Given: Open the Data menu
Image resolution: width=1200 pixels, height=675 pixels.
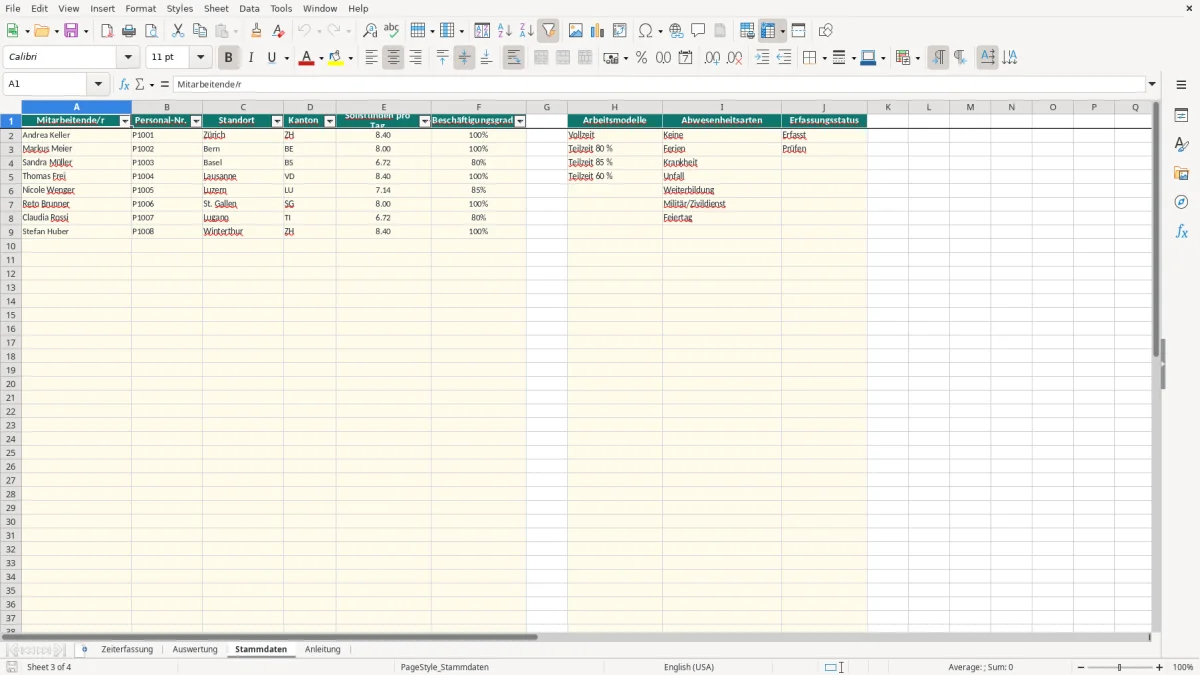Looking at the screenshot, I should pos(249,9).
